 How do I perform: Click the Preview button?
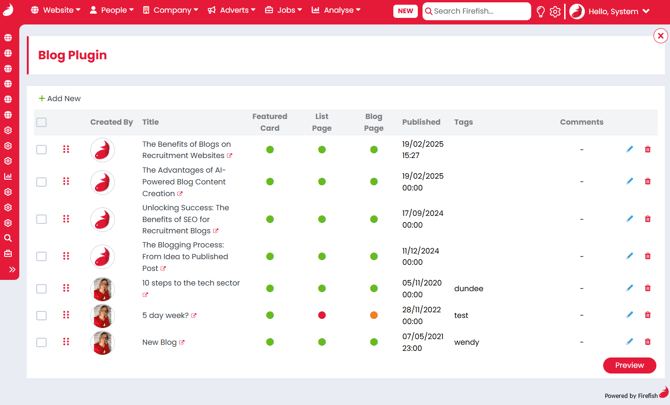click(x=629, y=365)
